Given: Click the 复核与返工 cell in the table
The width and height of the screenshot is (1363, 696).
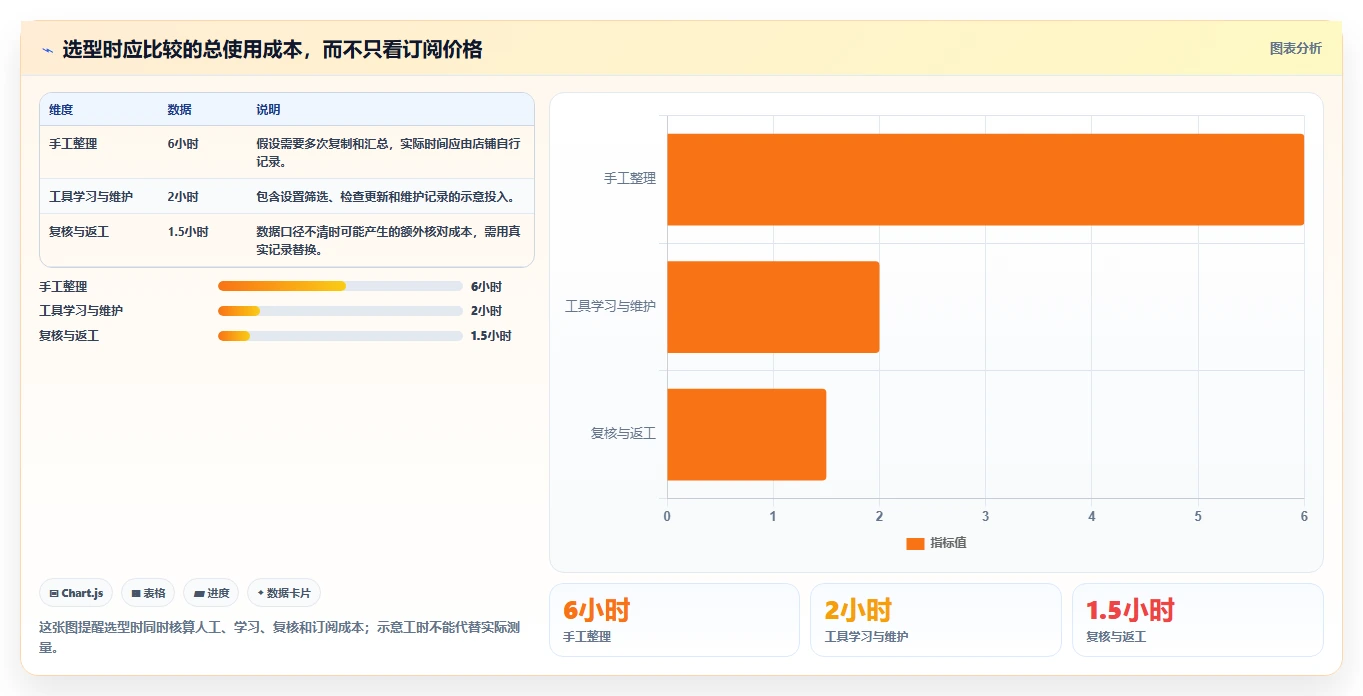Looking at the screenshot, I should [79, 232].
